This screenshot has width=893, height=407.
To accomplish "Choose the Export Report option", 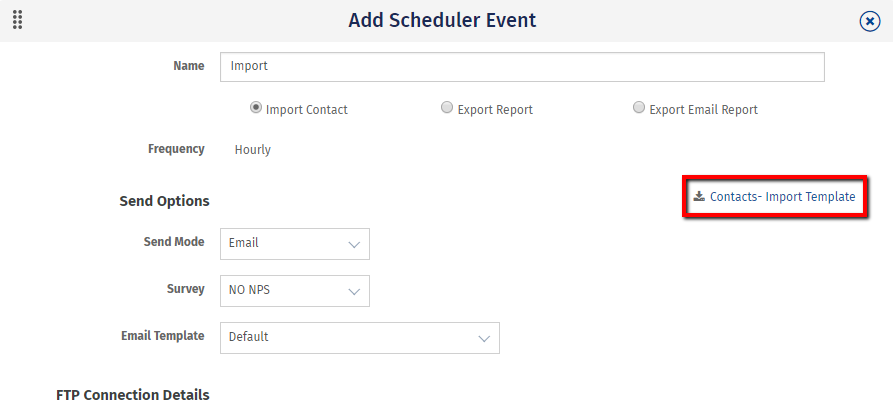I will (447, 108).
